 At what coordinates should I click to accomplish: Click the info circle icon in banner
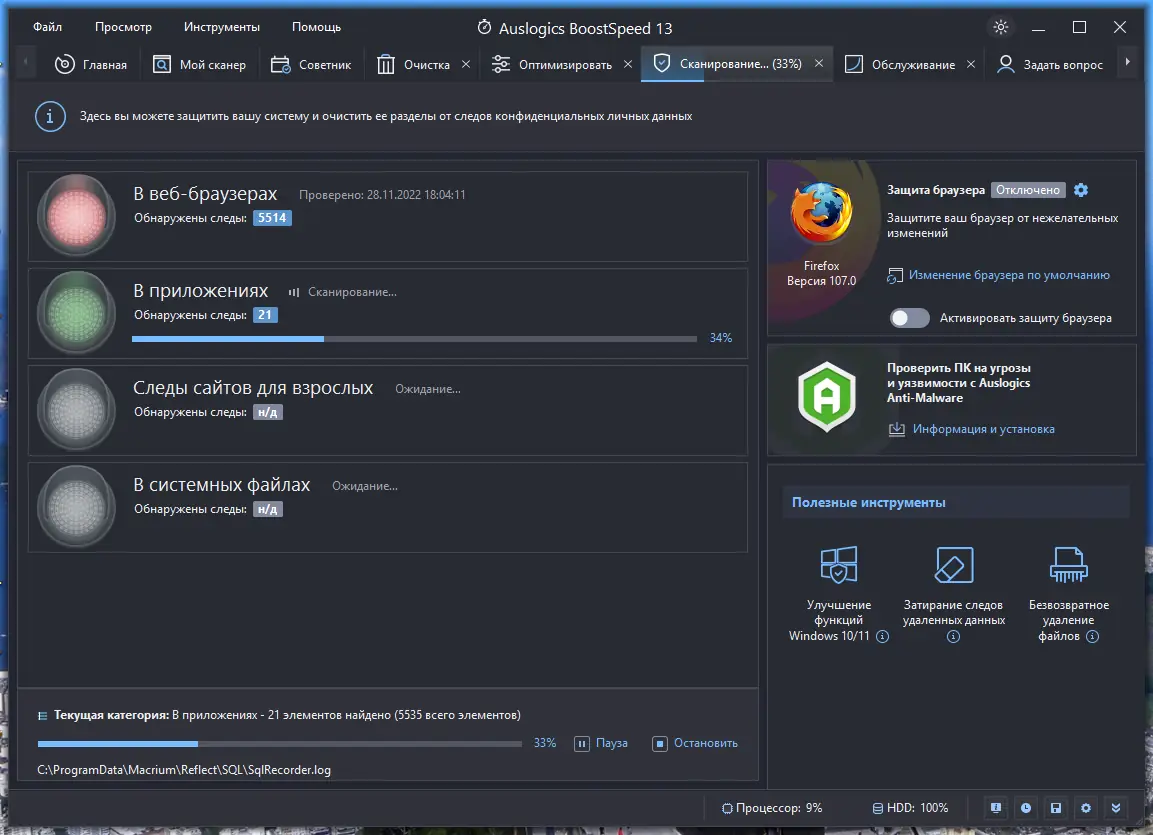(x=50, y=116)
